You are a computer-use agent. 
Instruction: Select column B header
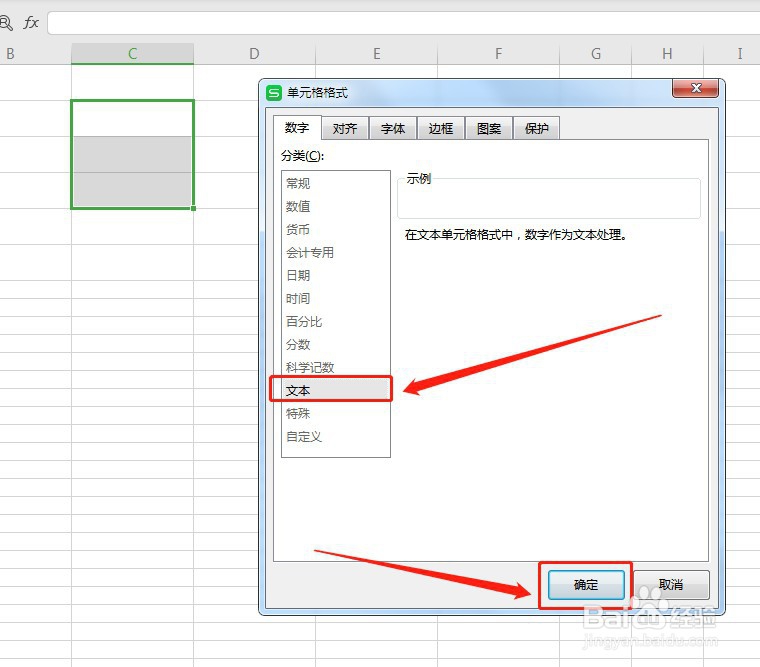click(35, 53)
